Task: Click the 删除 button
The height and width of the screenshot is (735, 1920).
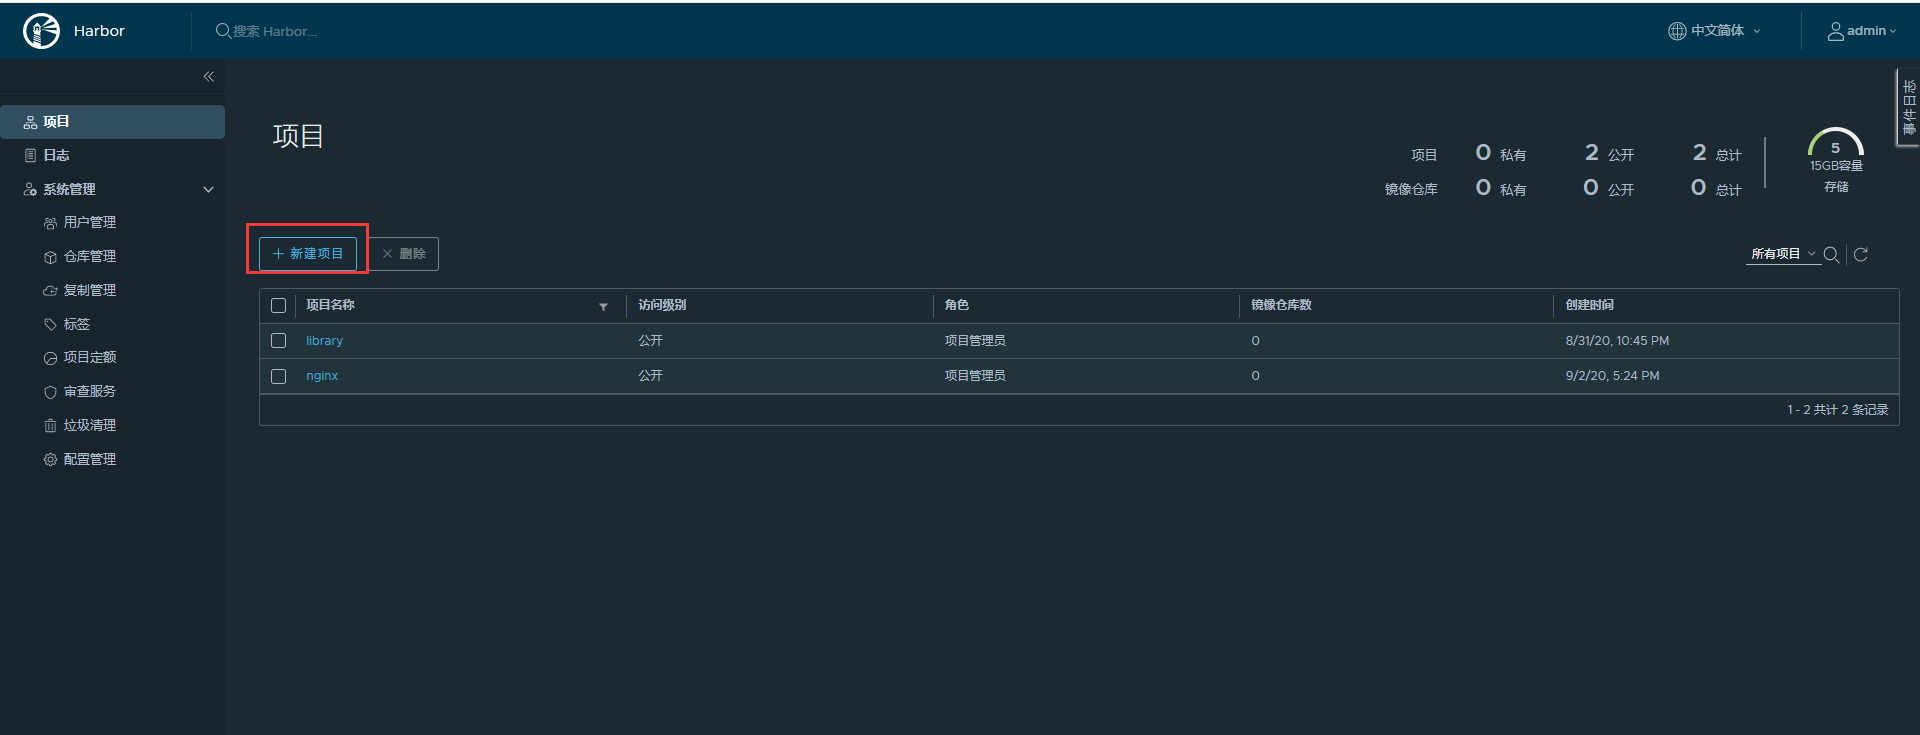Action: (x=404, y=254)
